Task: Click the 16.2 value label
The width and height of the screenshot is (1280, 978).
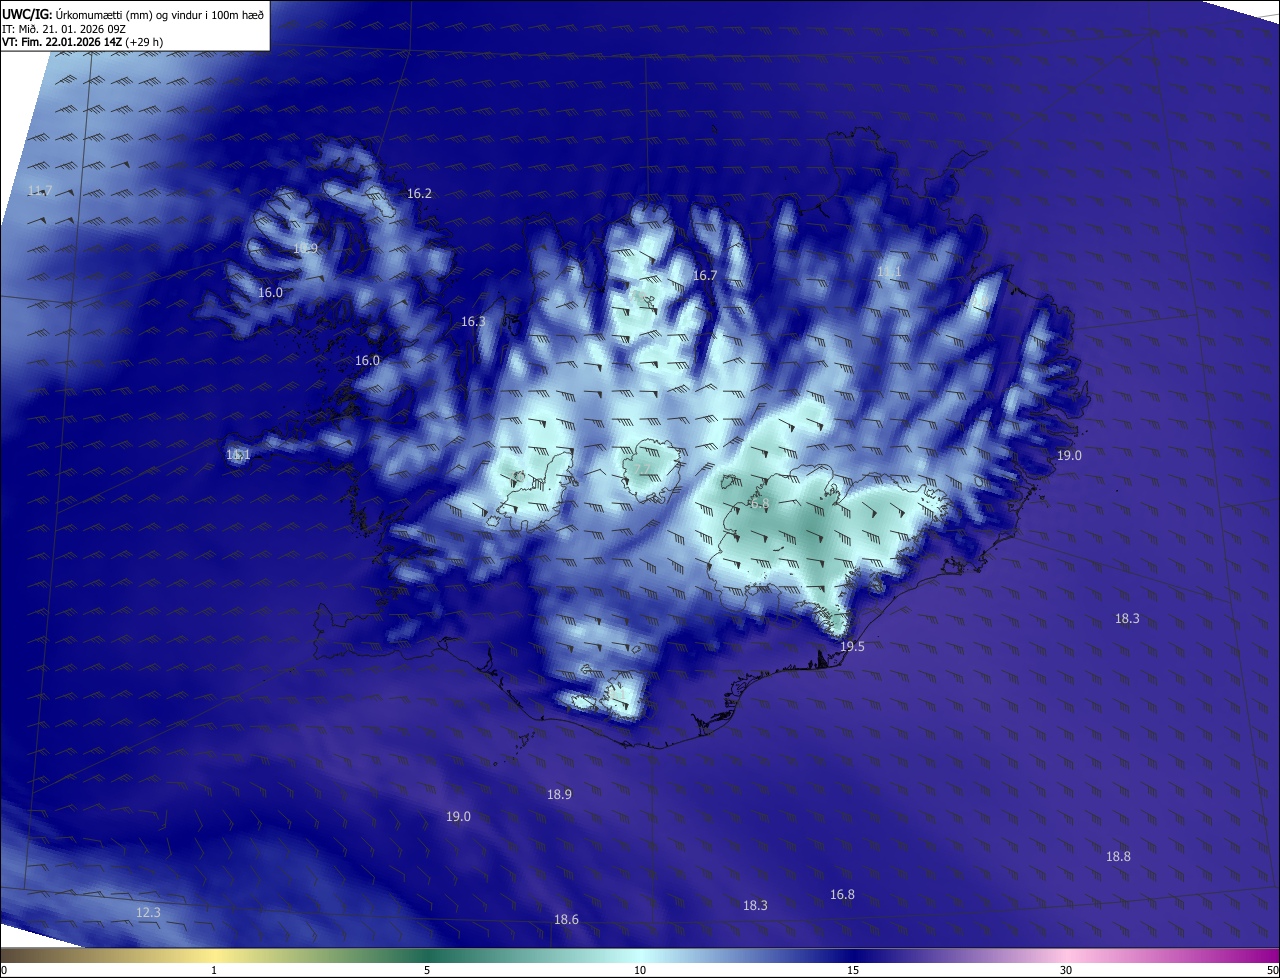Action: tap(420, 193)
